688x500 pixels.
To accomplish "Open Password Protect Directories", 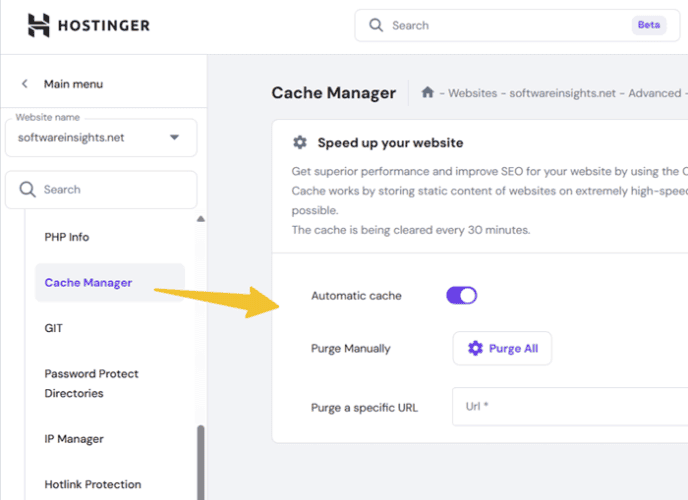I will [x=91, y=383].
